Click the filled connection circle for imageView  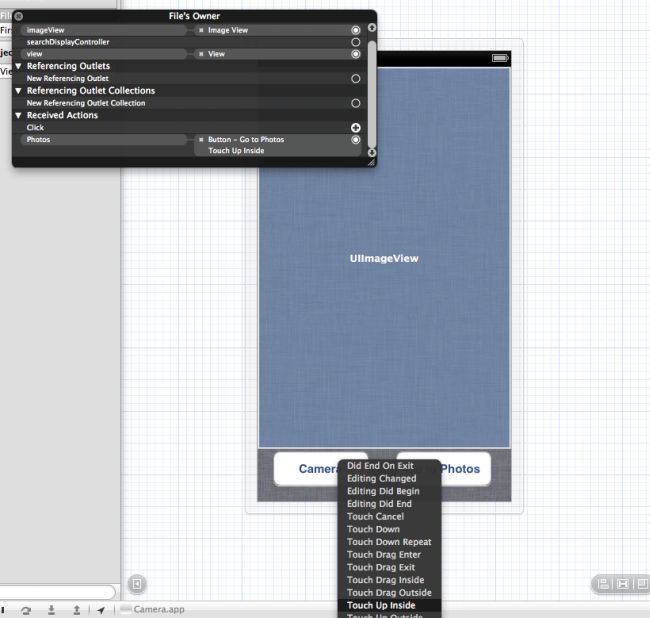355,30
